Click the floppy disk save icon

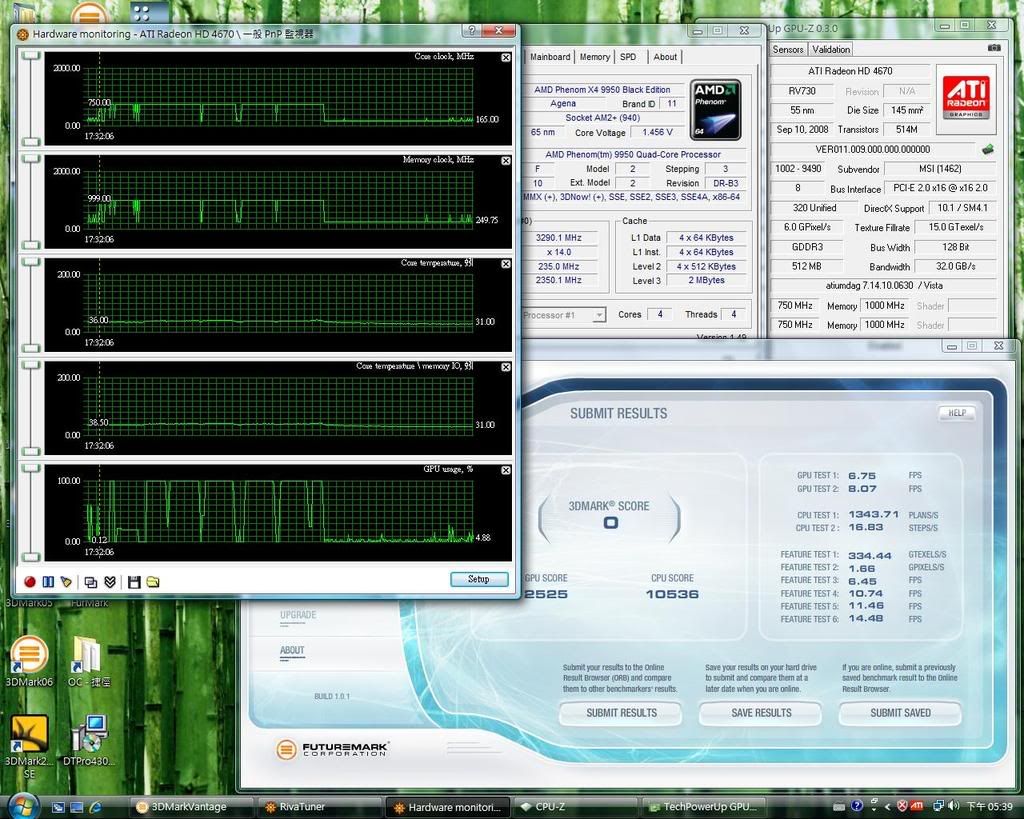pos(134,581)
